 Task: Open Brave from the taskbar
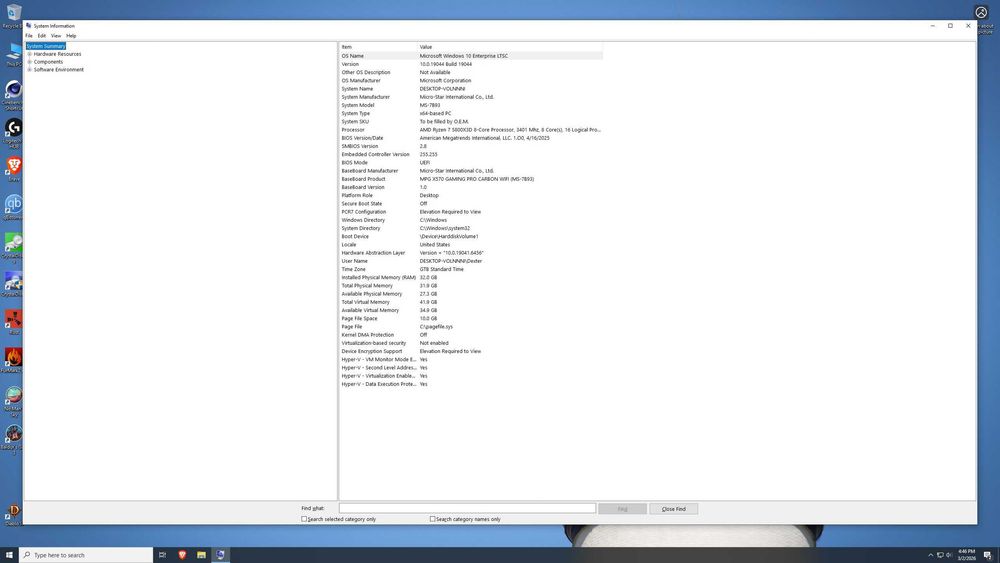click(x=182, y=555)
